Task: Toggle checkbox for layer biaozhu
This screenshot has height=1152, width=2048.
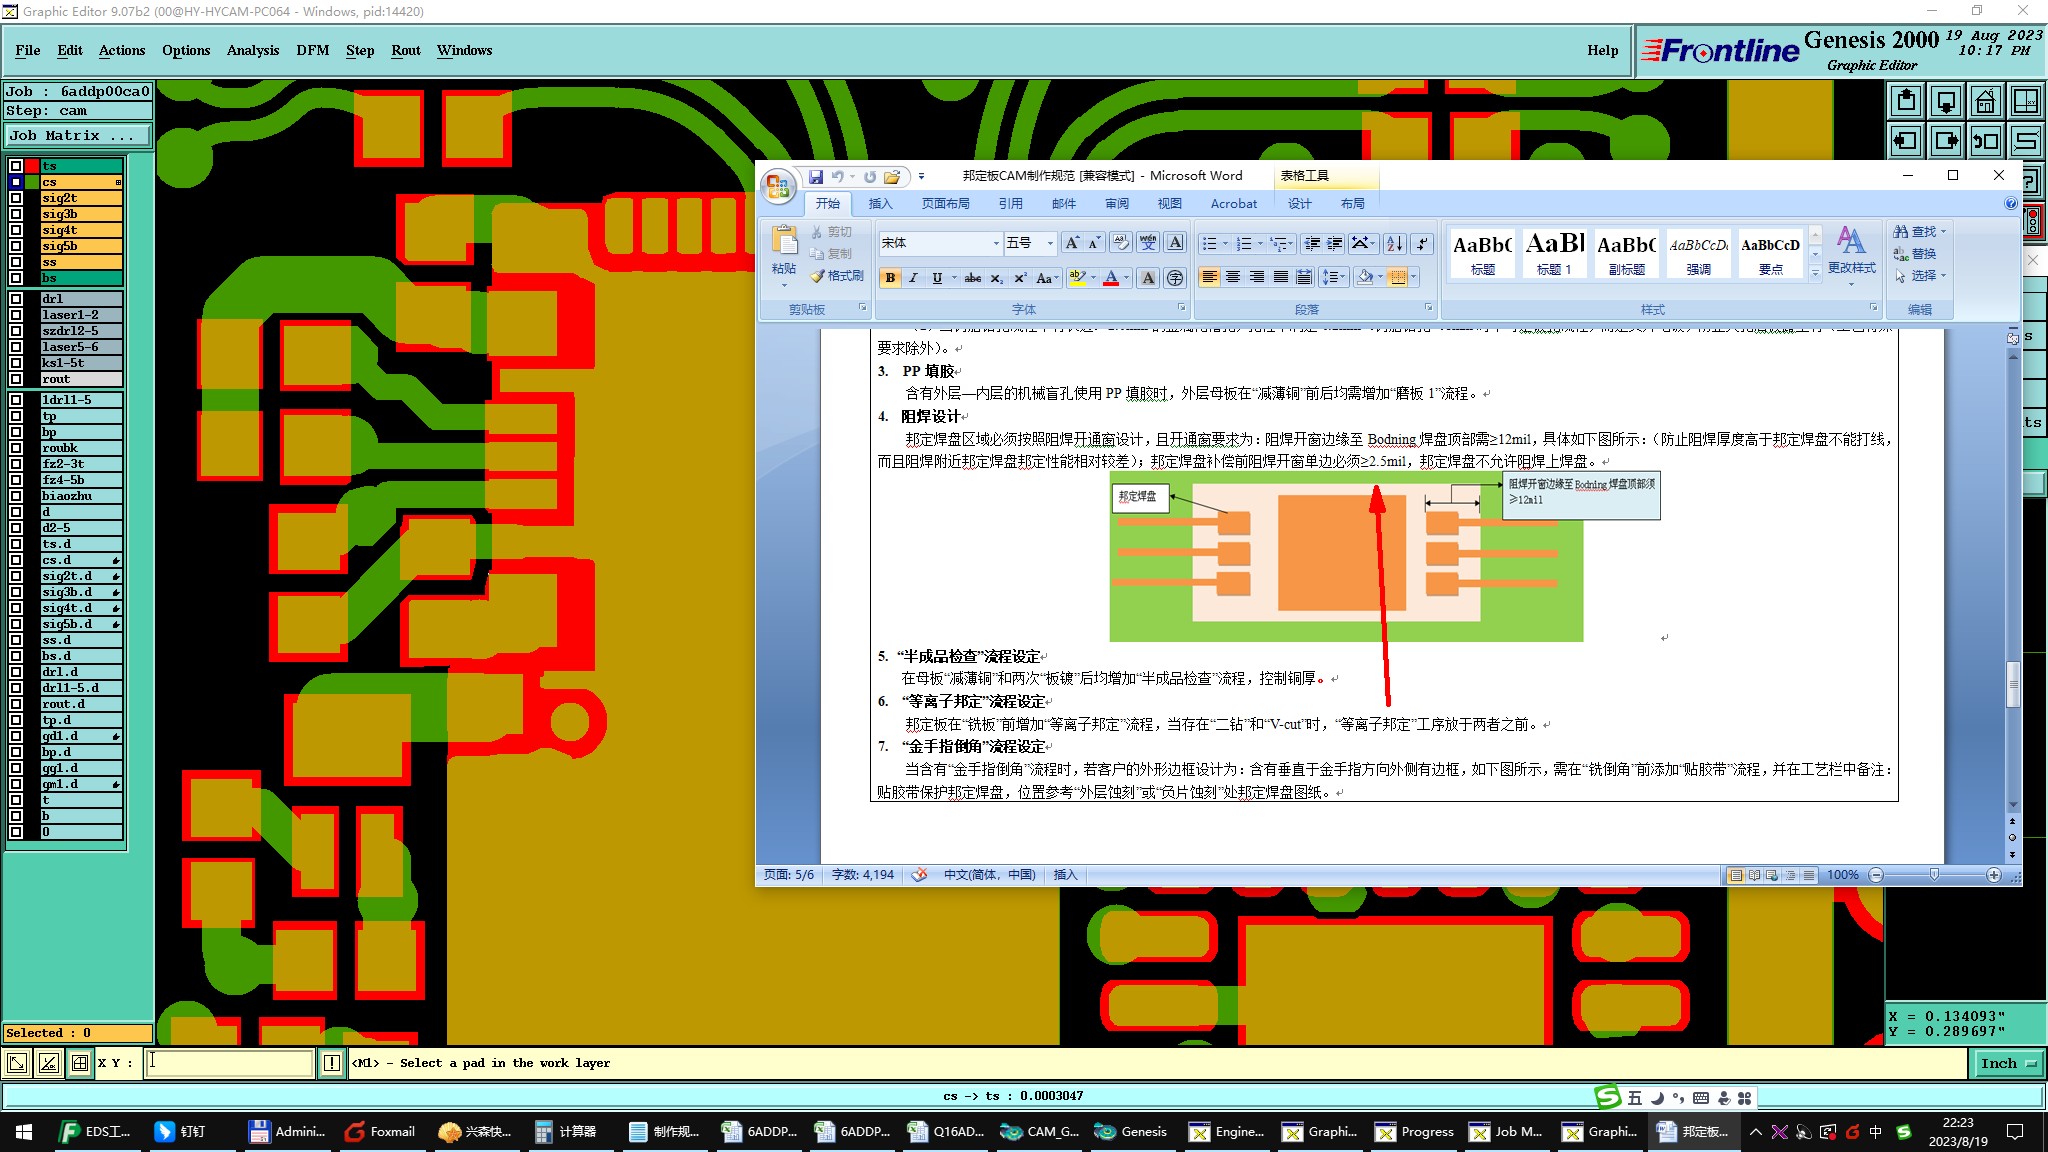Action: click(16, 496)
